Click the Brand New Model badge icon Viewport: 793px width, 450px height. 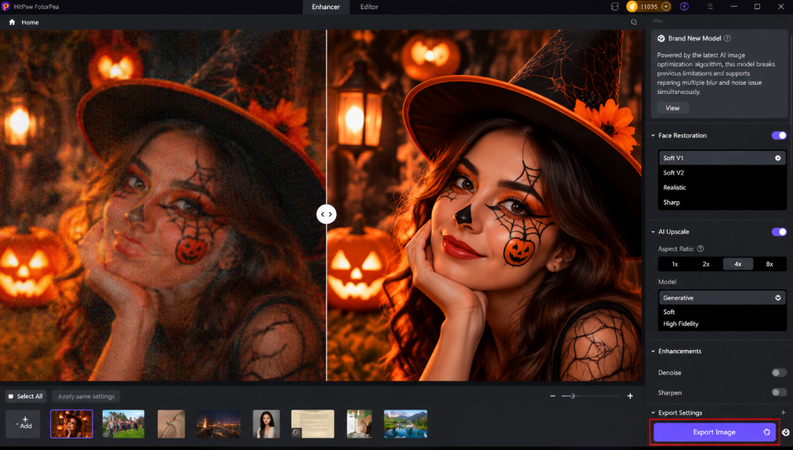pyautogui.click(x=661, y=38)
